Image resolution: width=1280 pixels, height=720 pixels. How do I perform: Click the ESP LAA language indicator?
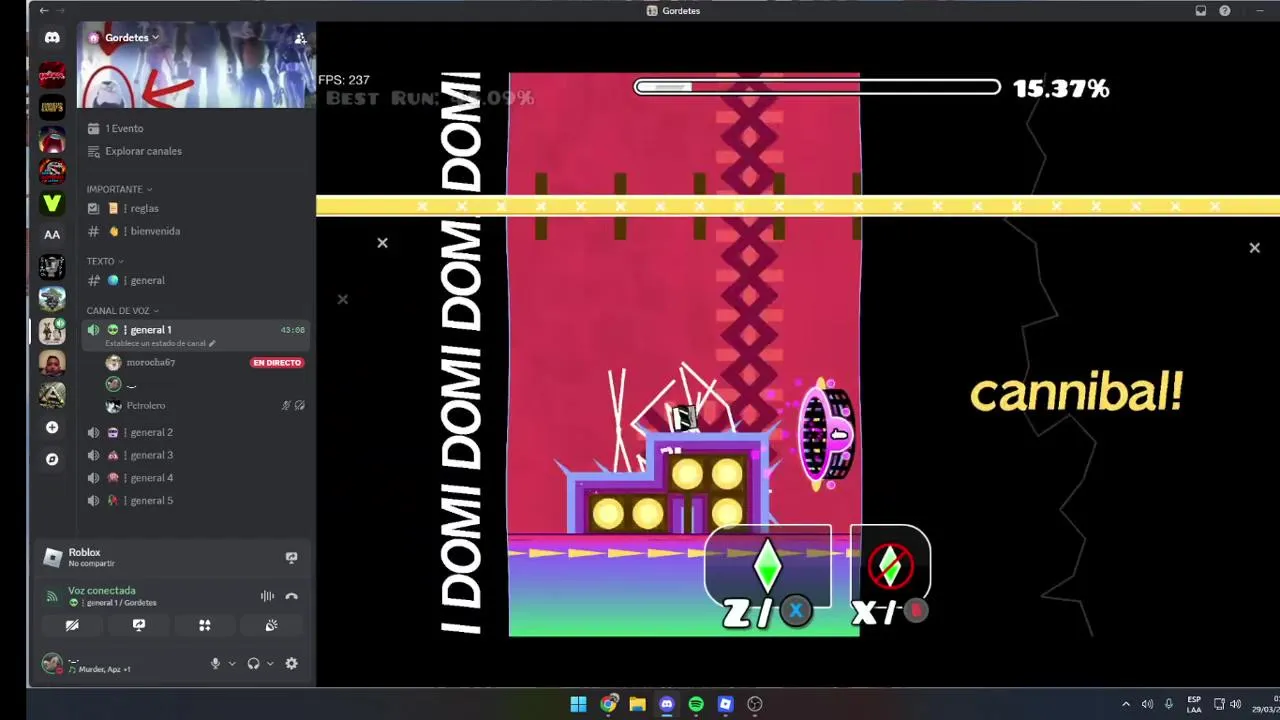(x=1194, y=704)
